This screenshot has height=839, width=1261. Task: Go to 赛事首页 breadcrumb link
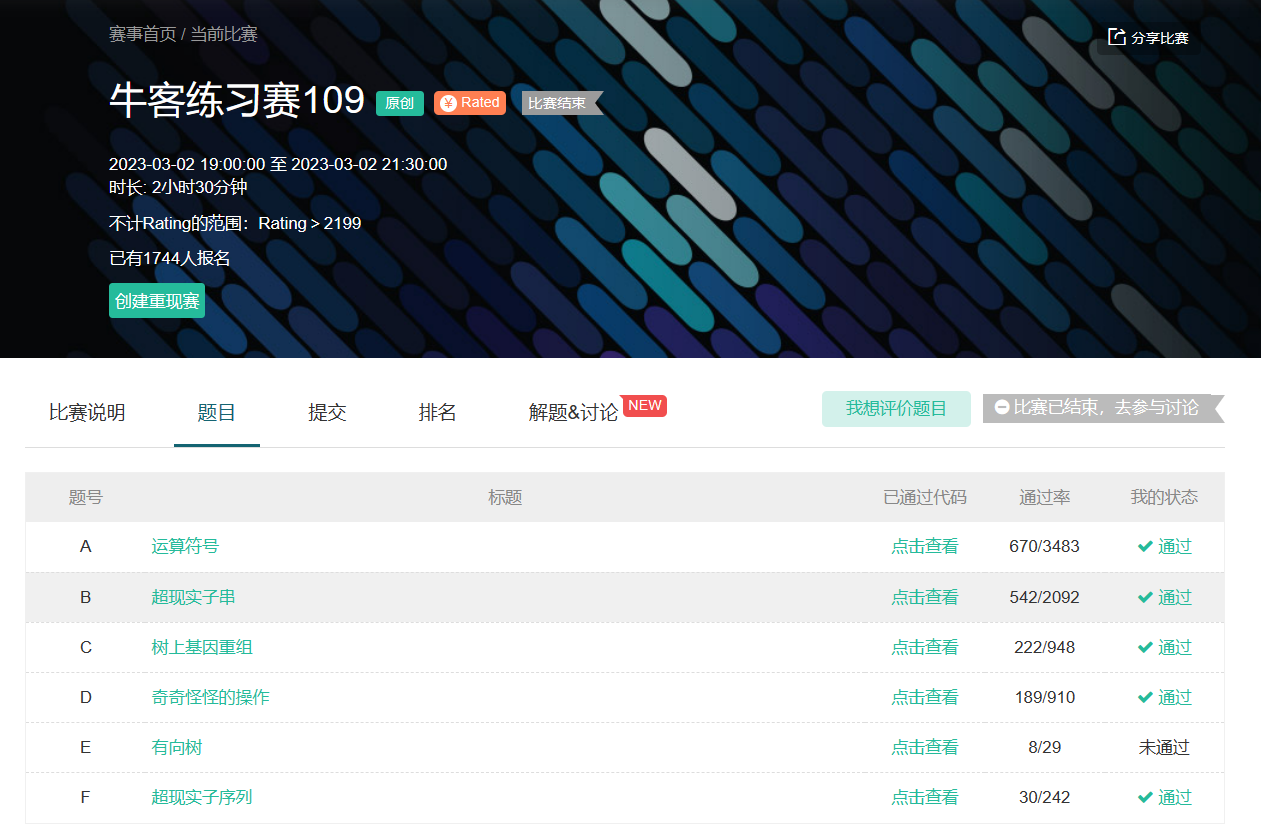[x=142, y=34]
